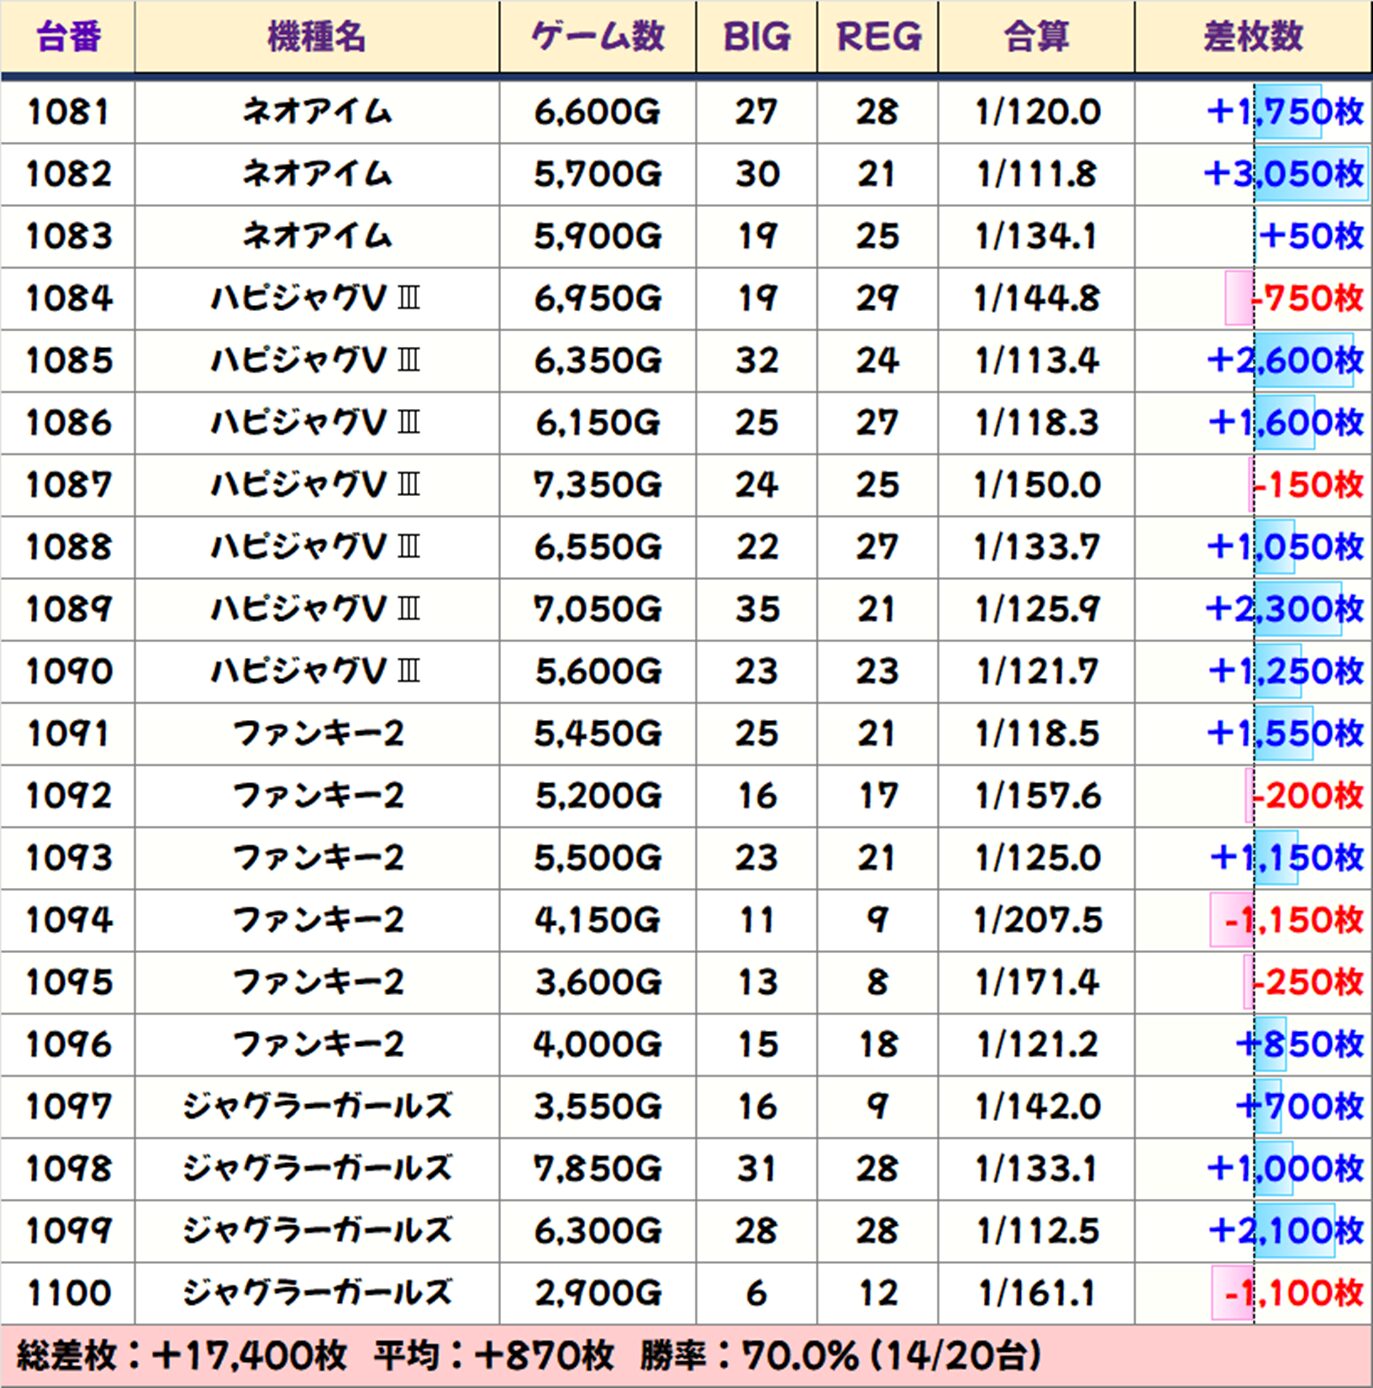Click the BIG column header
The image size is (1373, 1388).
(757, 37)
